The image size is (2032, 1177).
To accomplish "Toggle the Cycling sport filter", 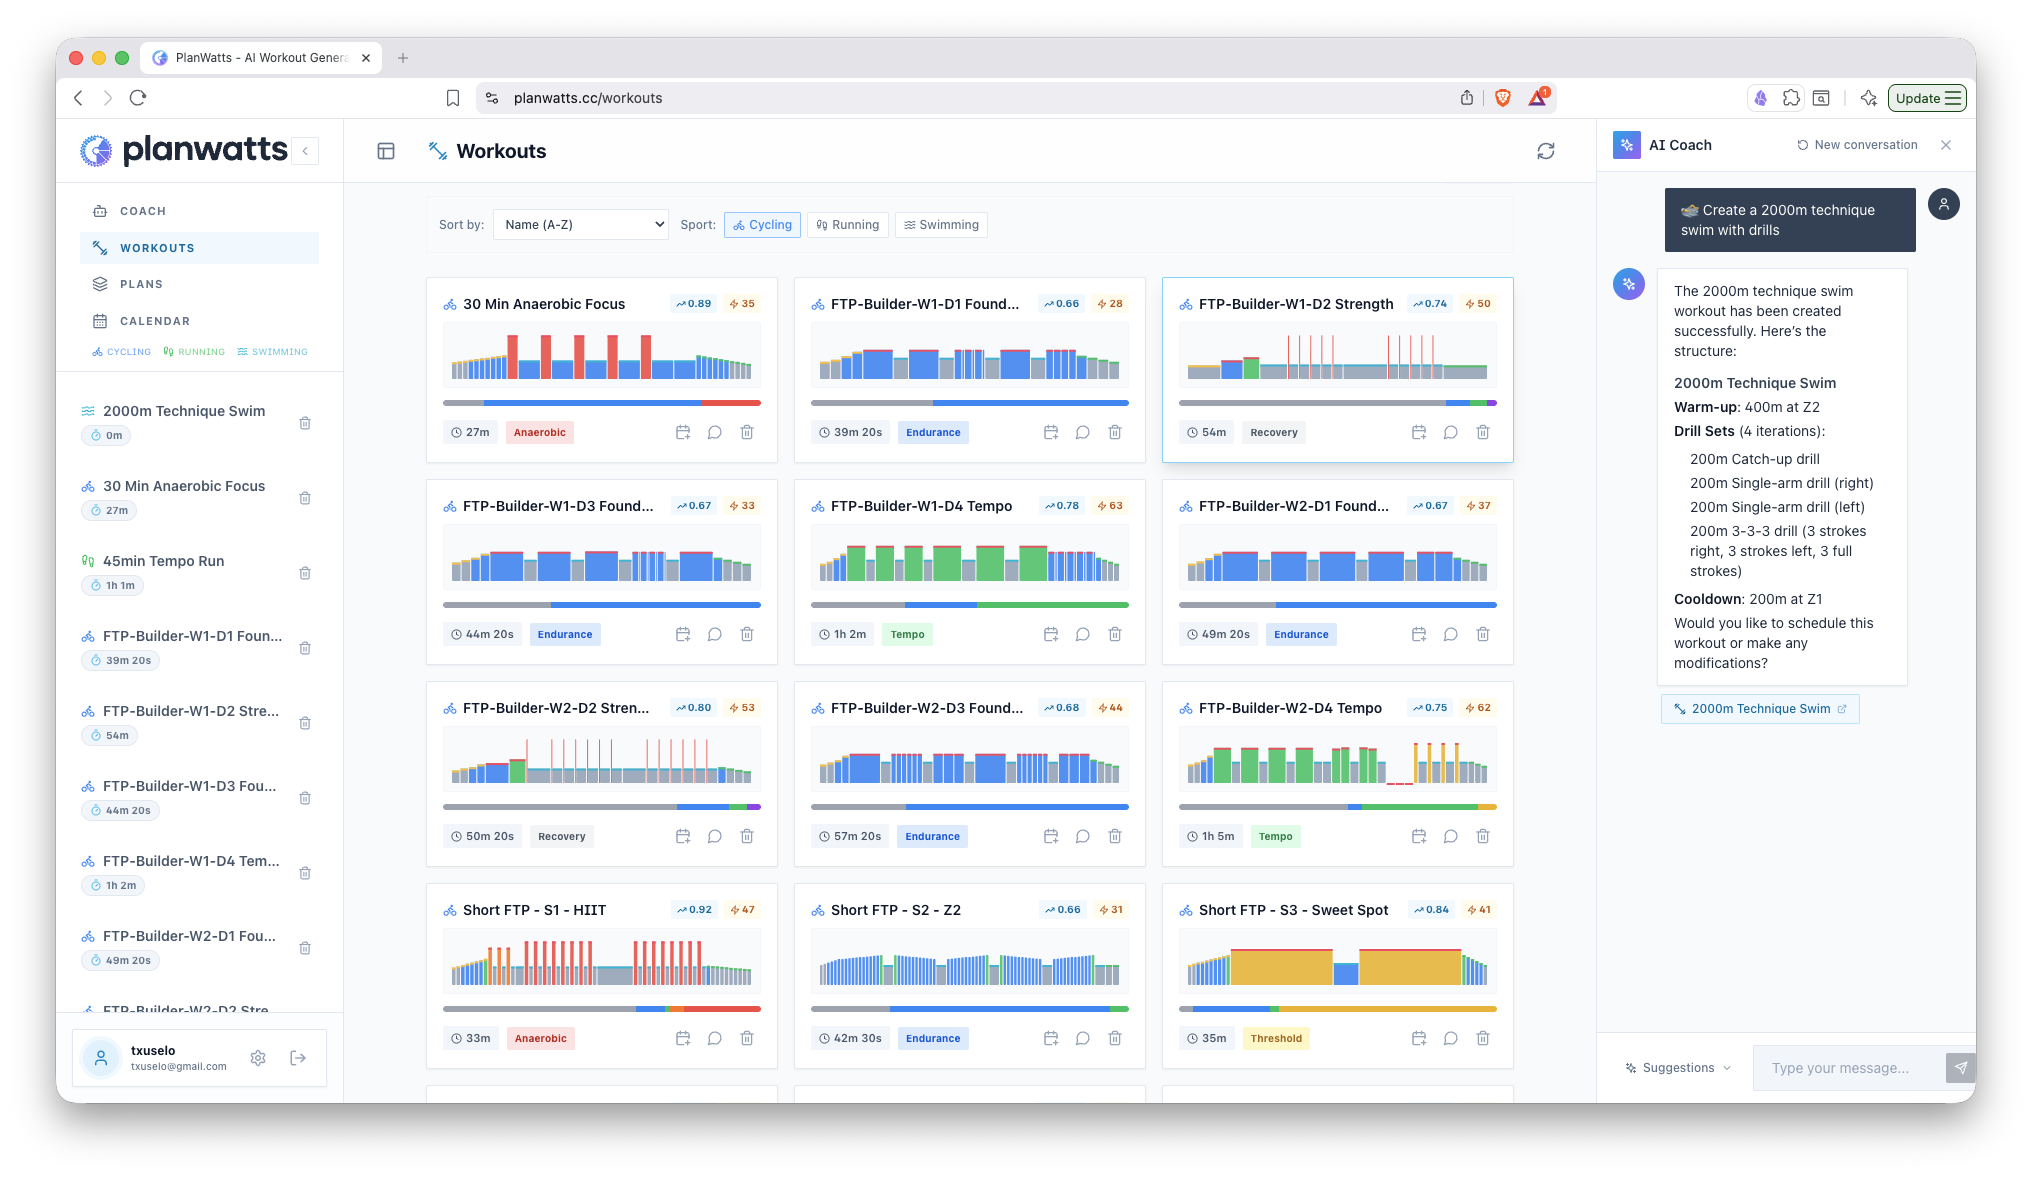I will click(x=763, y=225).
